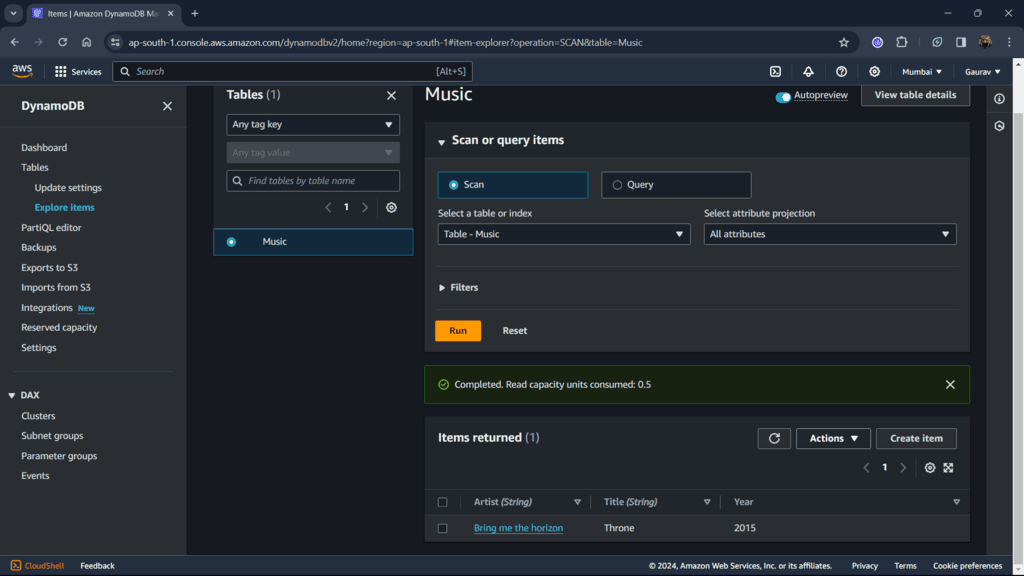Focus the AWS top Search field
Viewport: 1024px width, 576px height.
point(292,72)
